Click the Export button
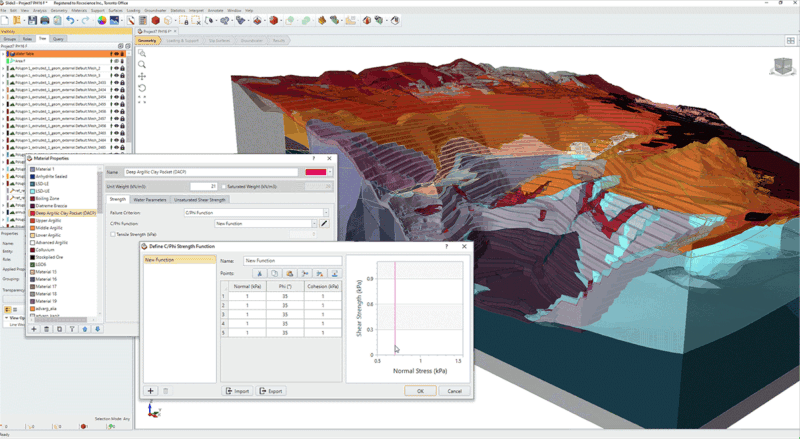 pyautogui.click(x=271, y=391)
